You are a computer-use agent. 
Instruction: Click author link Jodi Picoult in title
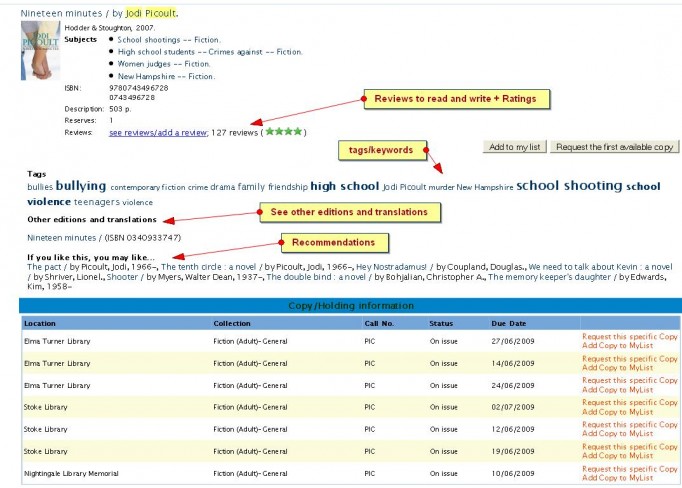point(151,13)
